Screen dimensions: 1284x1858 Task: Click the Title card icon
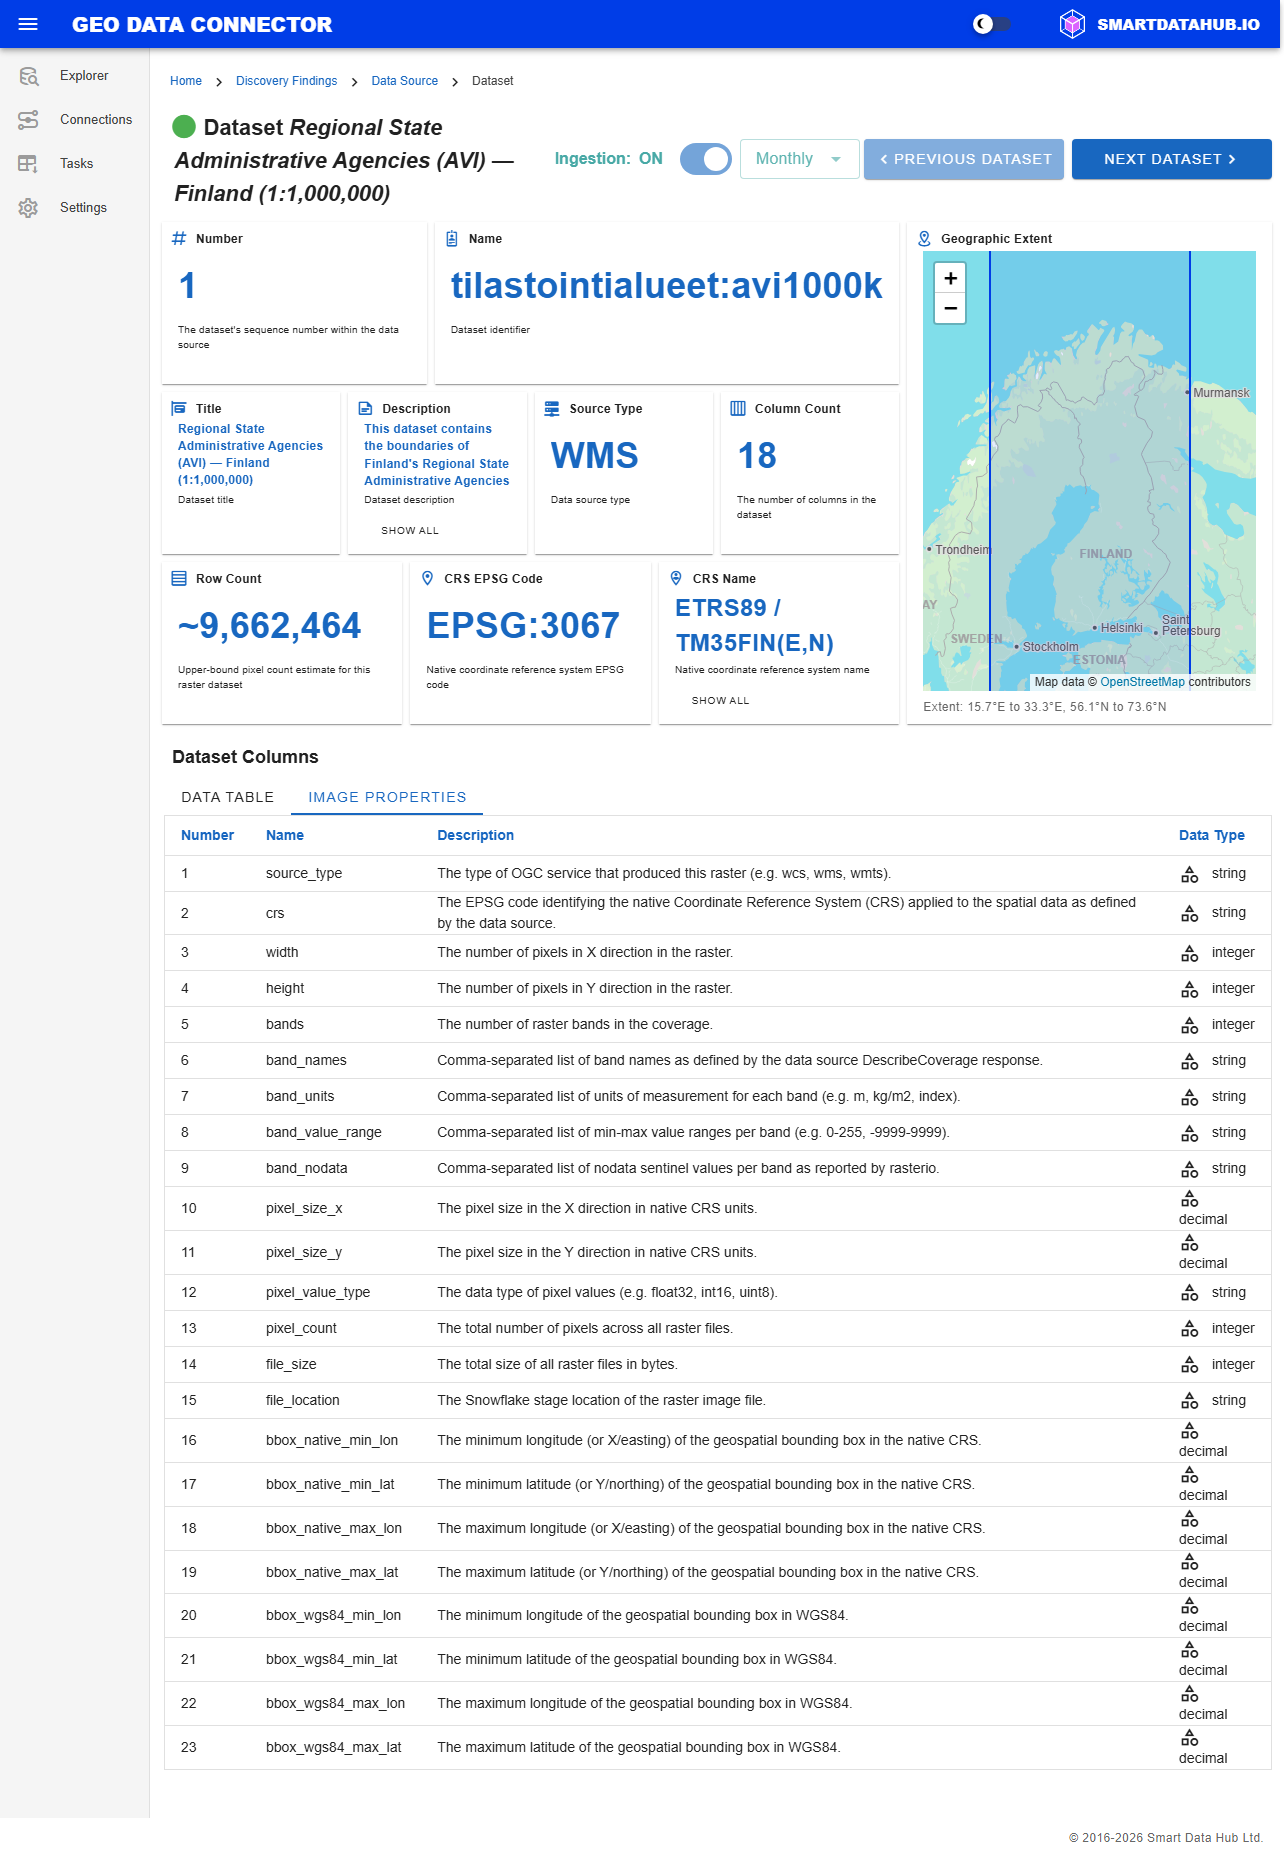pos(179,408)
